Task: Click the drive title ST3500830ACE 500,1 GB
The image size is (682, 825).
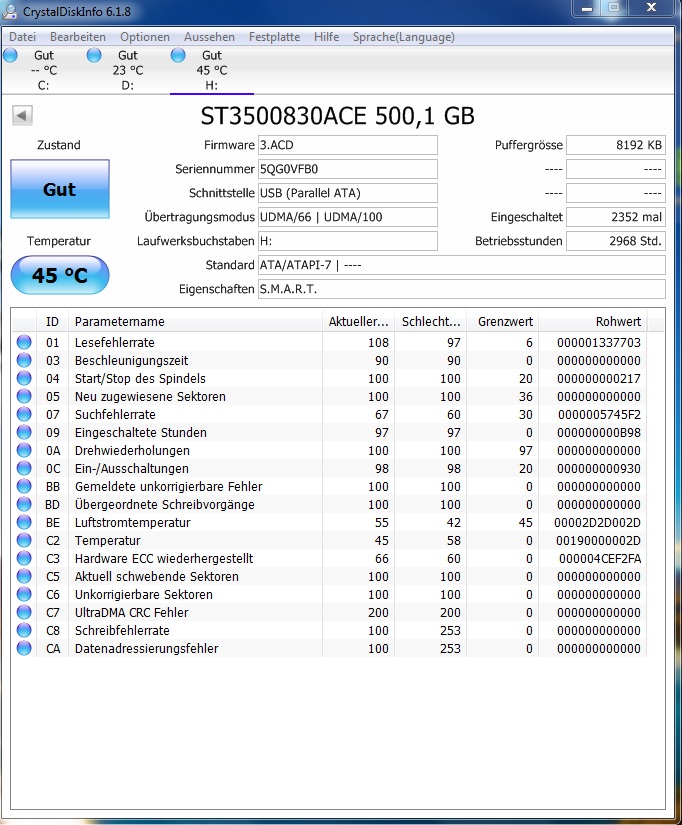Action: (x=337, y=116)
